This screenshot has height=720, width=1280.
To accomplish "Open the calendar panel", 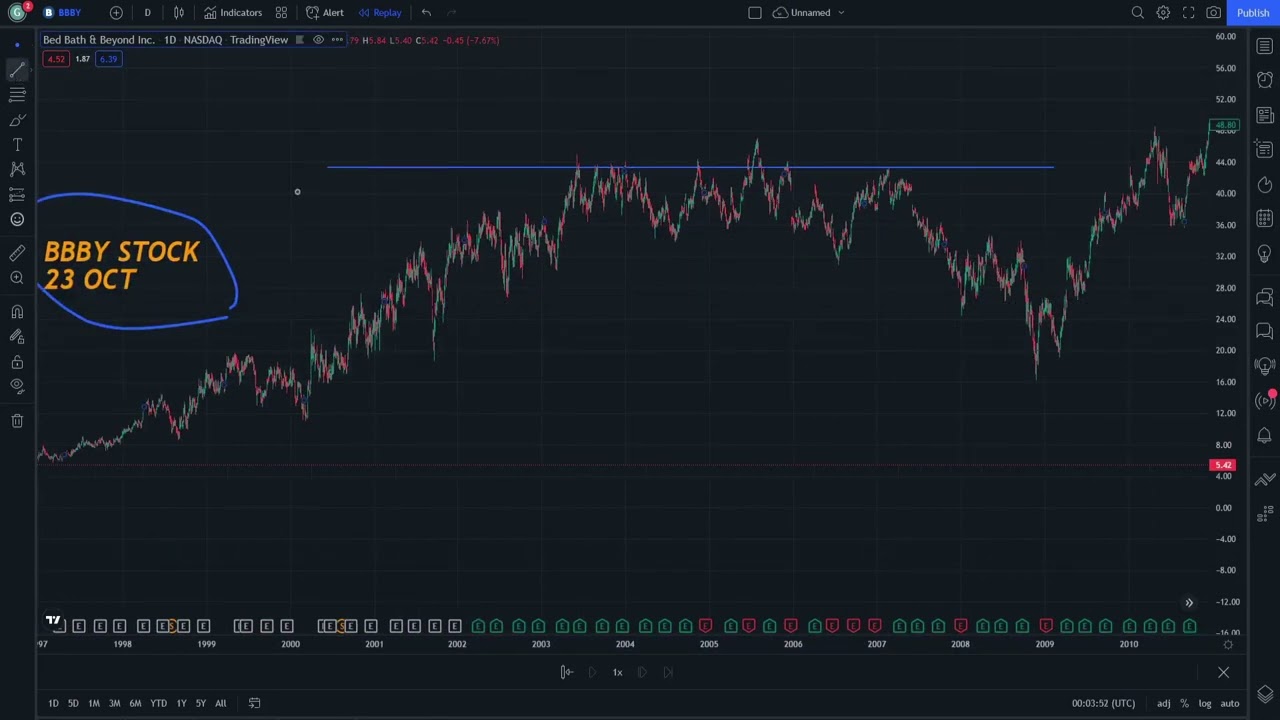I will 1265,219.
